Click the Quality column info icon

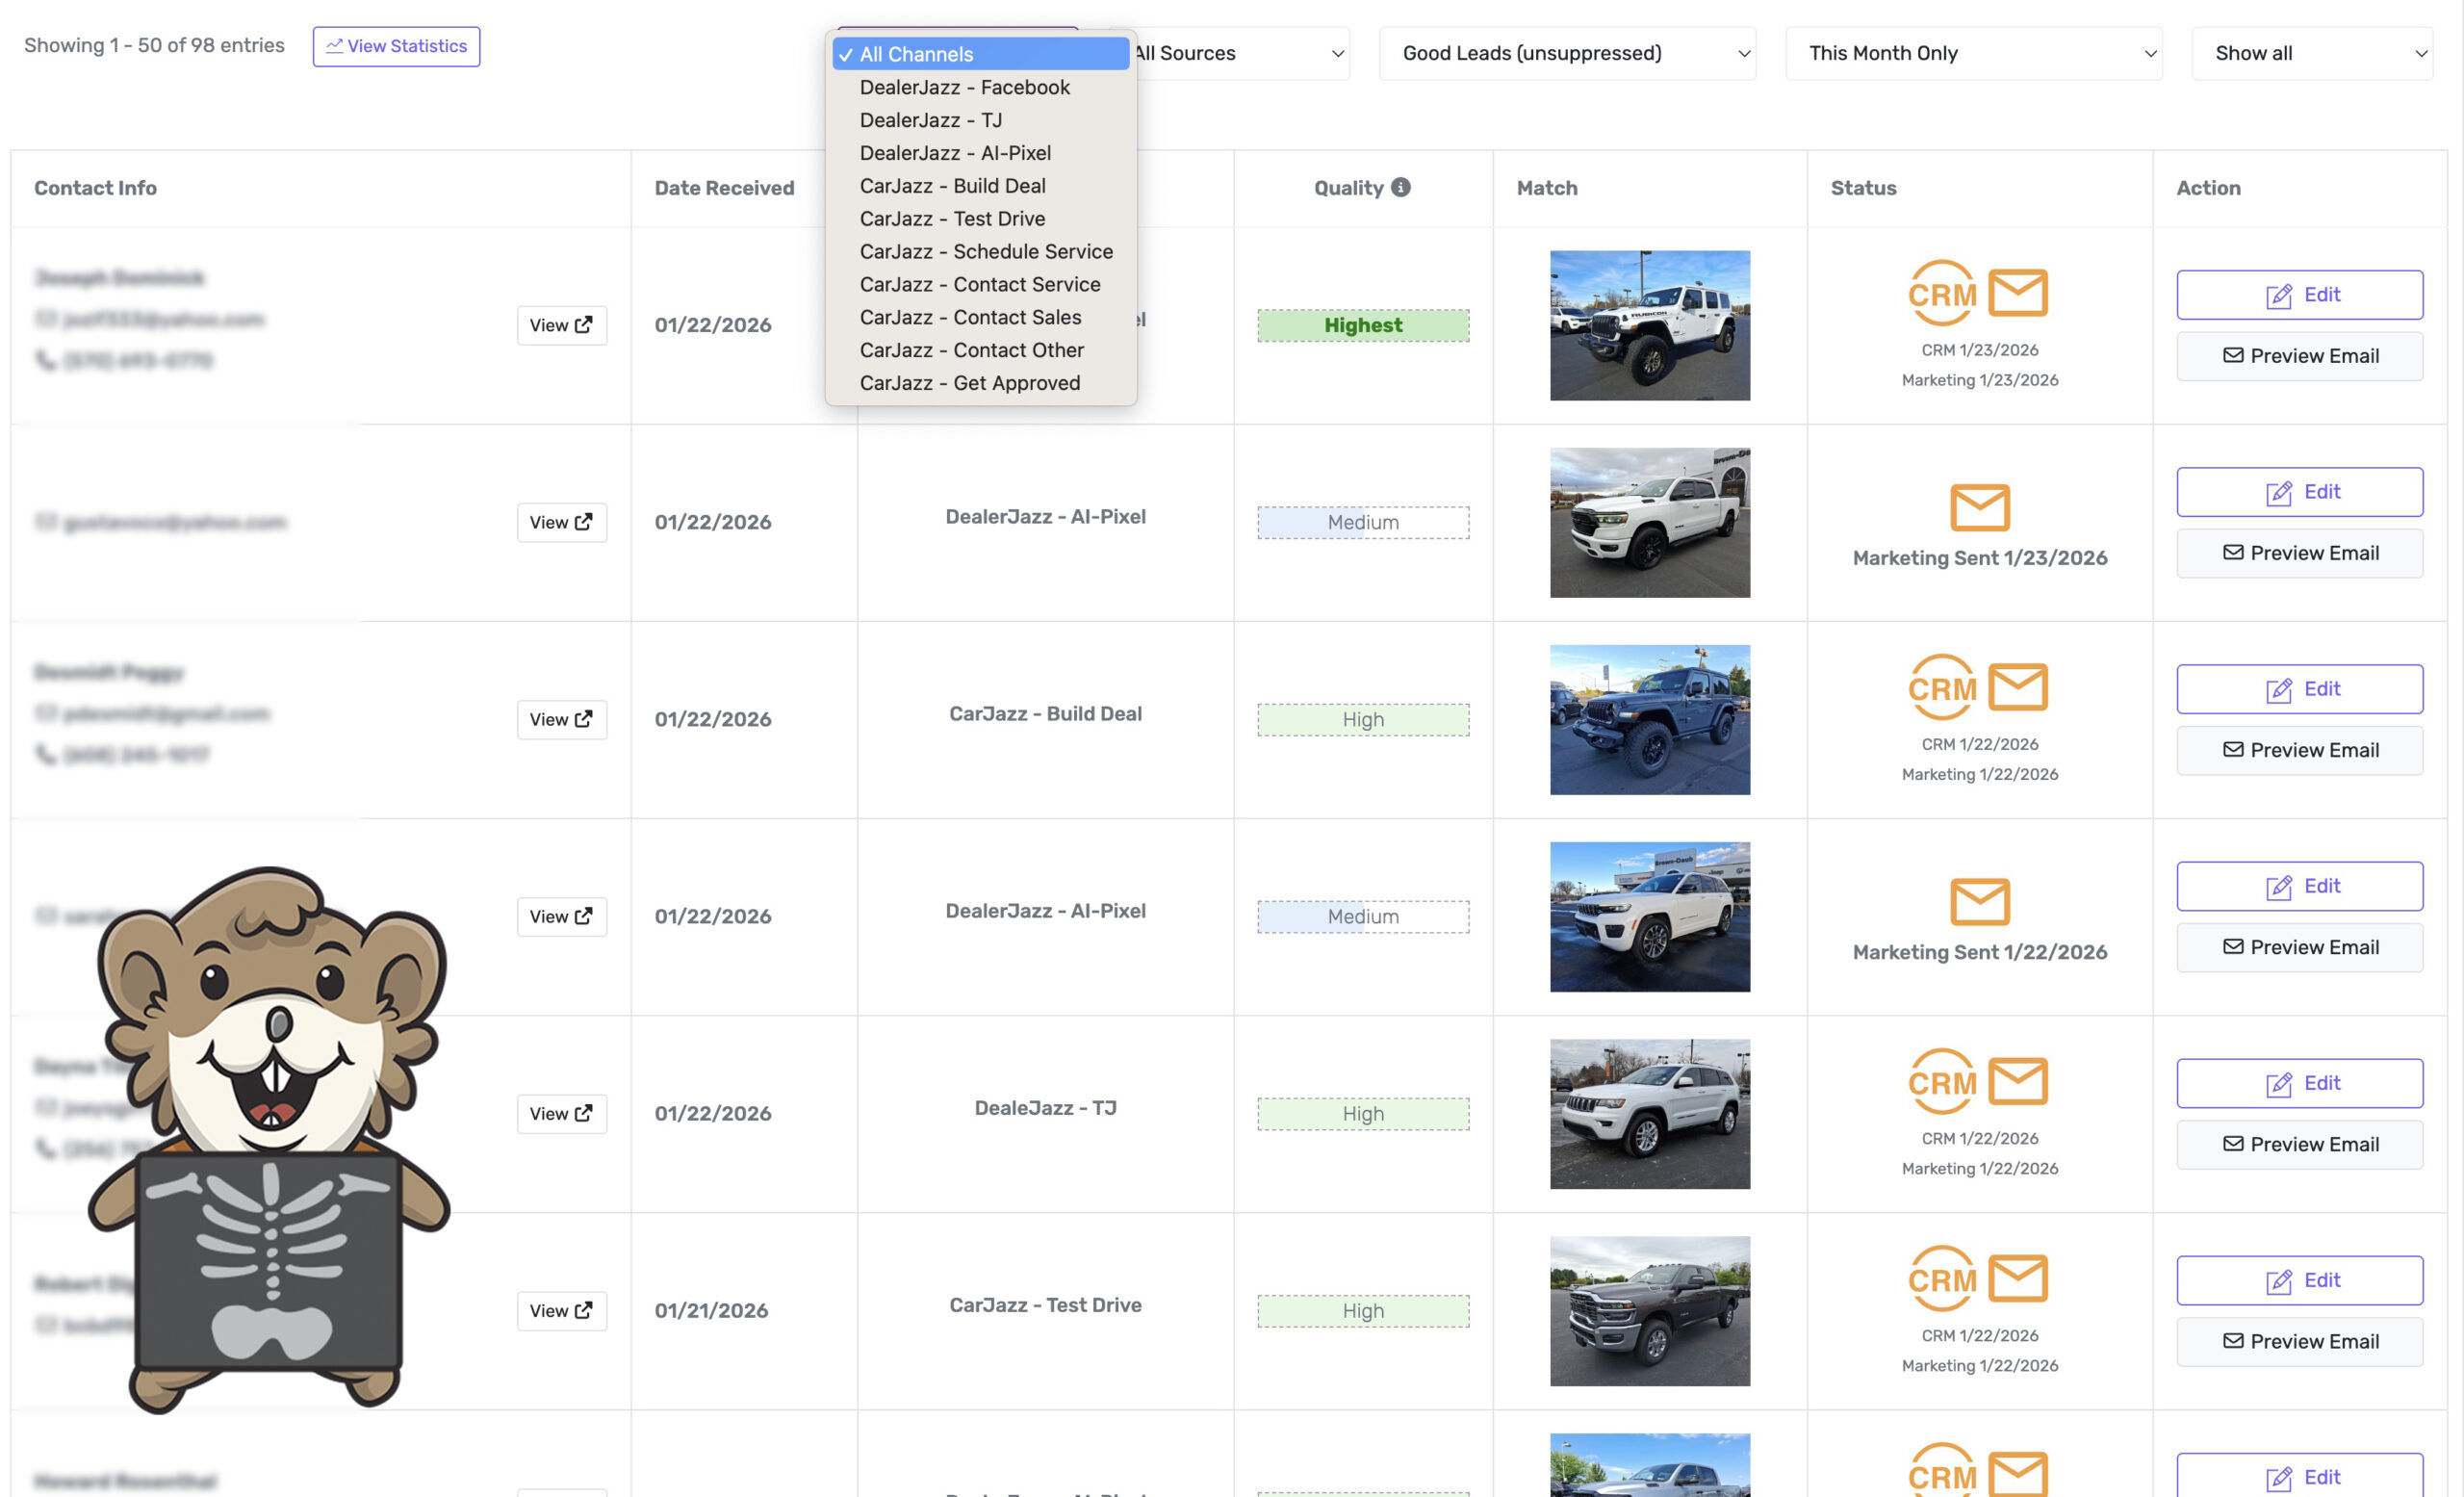click(x=1401, y=187)
